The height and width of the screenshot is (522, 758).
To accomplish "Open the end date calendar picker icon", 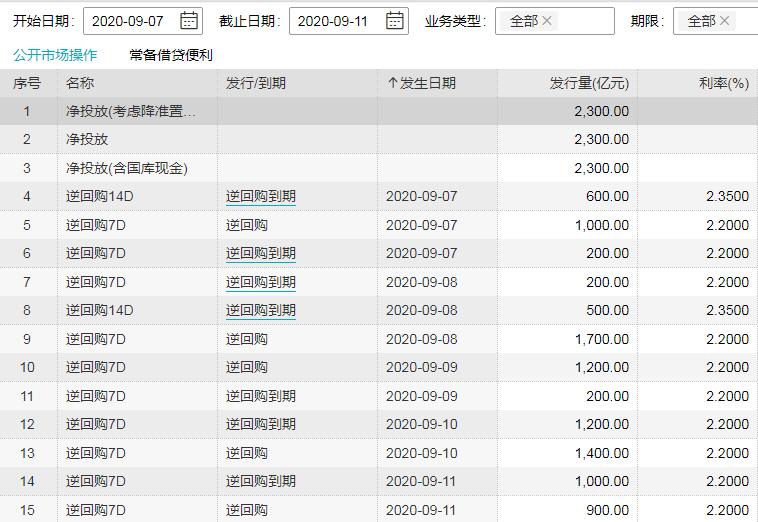I will (395, 21).
